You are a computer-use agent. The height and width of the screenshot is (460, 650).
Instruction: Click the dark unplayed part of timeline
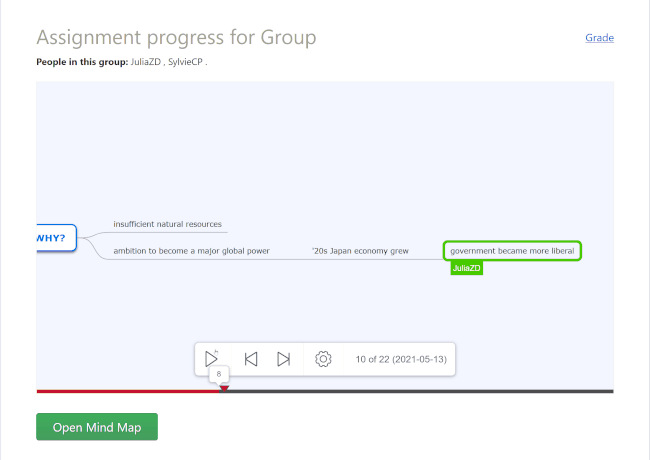[x=420, y=391]
